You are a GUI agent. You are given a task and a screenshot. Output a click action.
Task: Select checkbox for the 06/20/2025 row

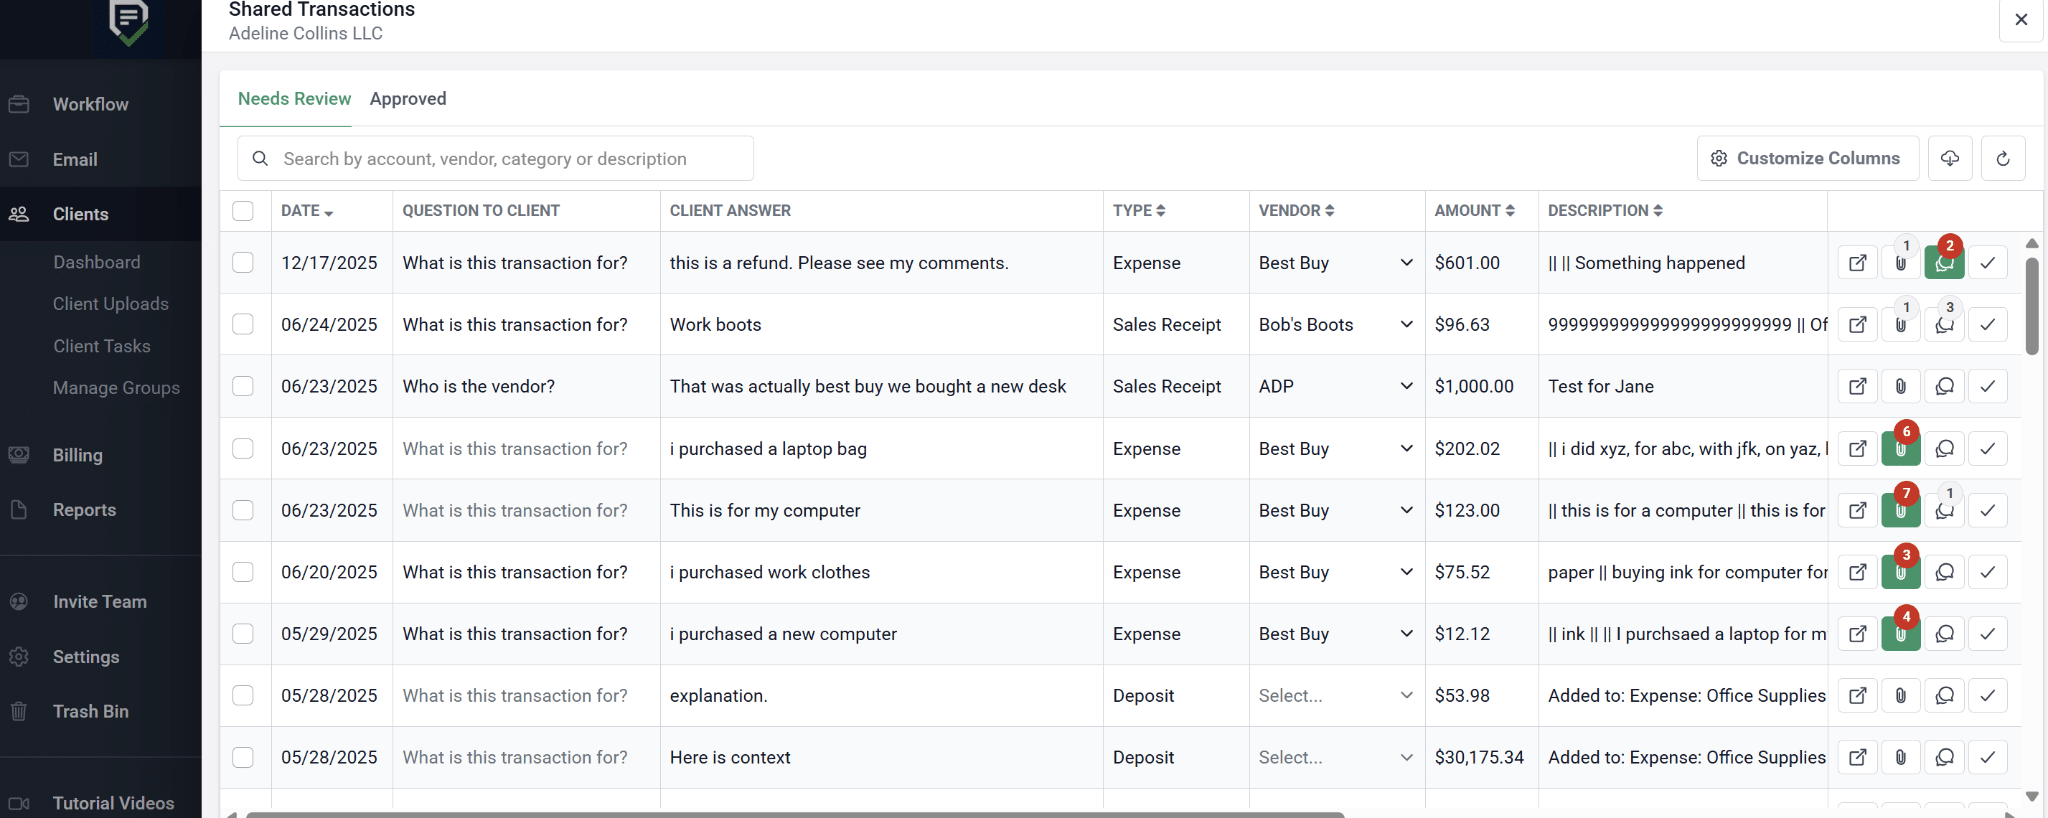click(x=243, y=572)
